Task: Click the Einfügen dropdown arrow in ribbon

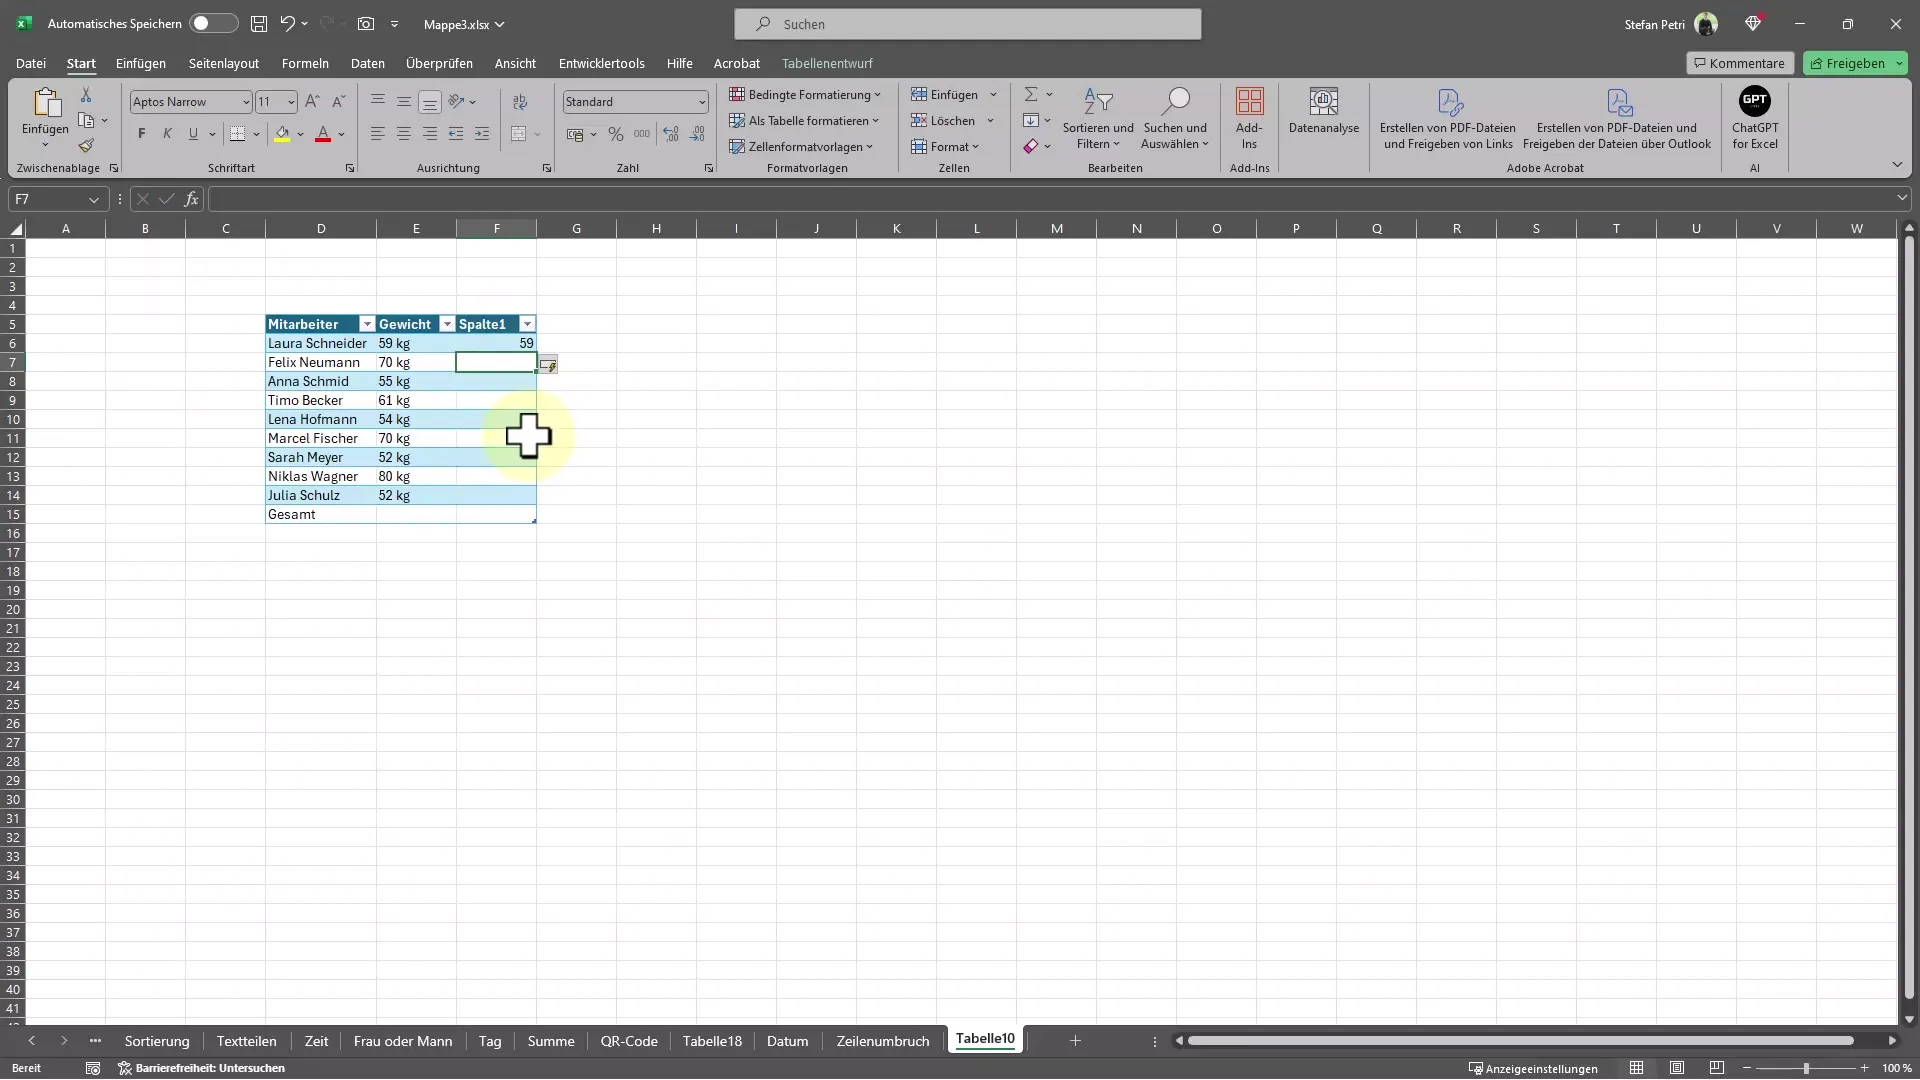Action: [993, 94]
